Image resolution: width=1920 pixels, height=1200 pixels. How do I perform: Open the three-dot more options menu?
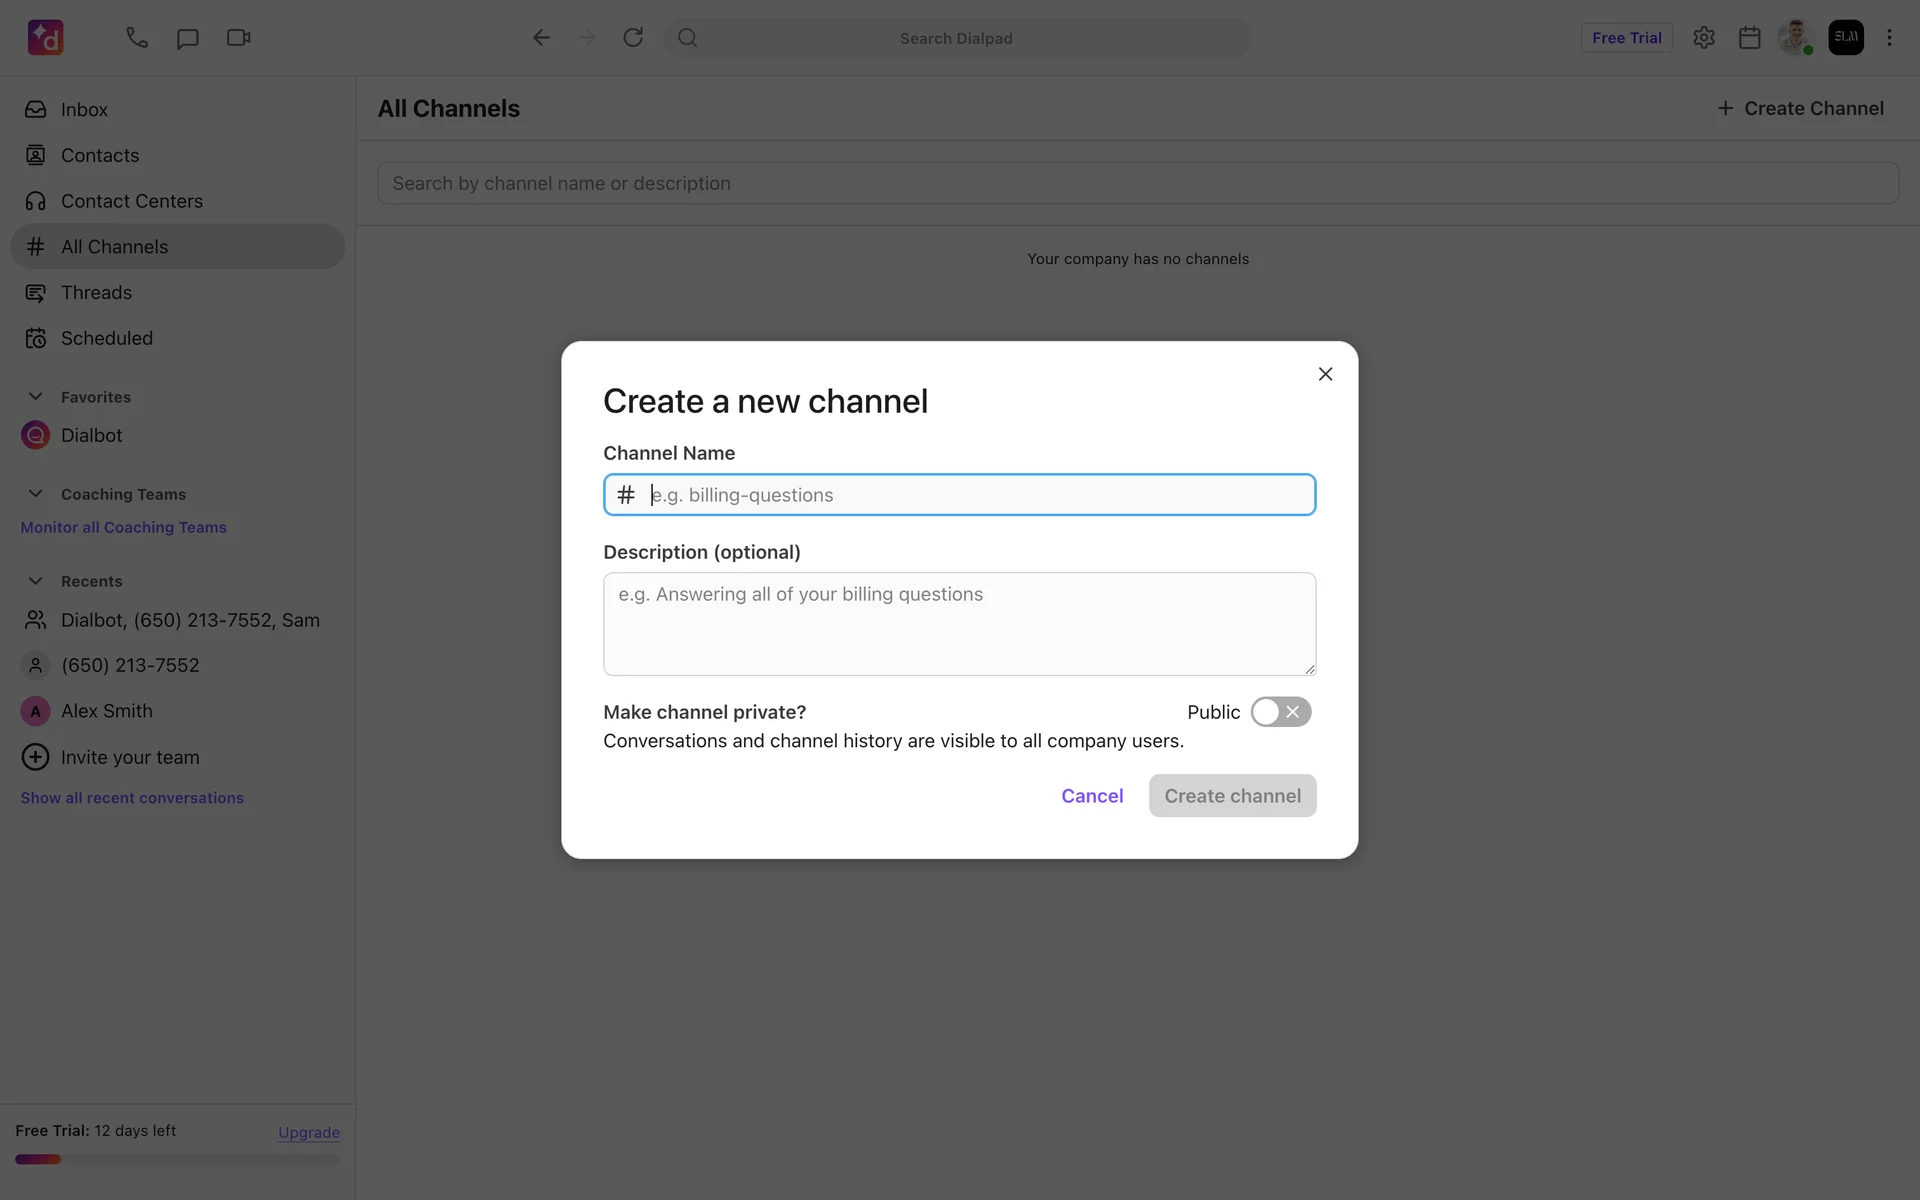coord(1889,38)
